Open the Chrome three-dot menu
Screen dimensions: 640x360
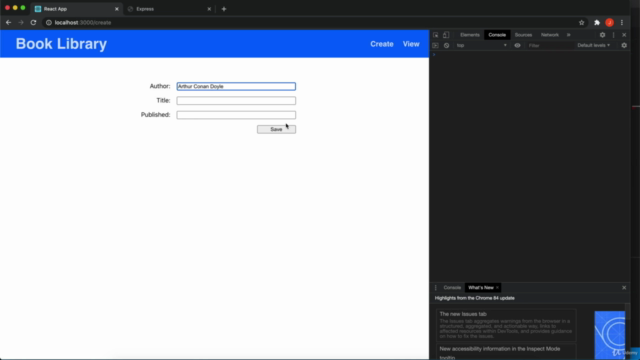(x=622, y=22)
